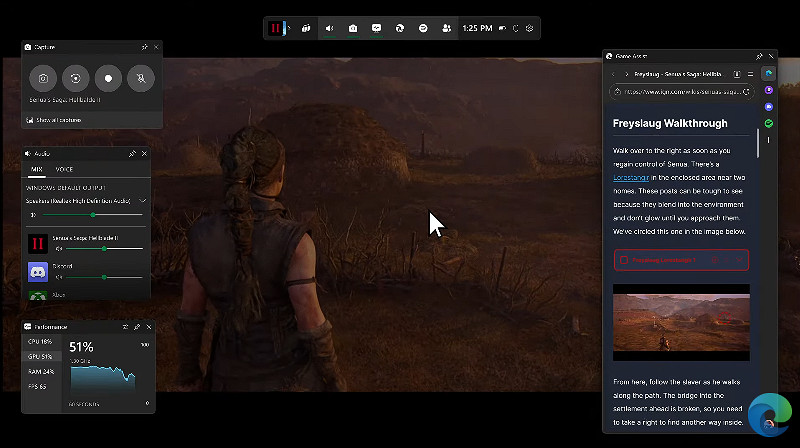
Task: Select the GPU 51% performance metric
Action: [x=41, y=356]
